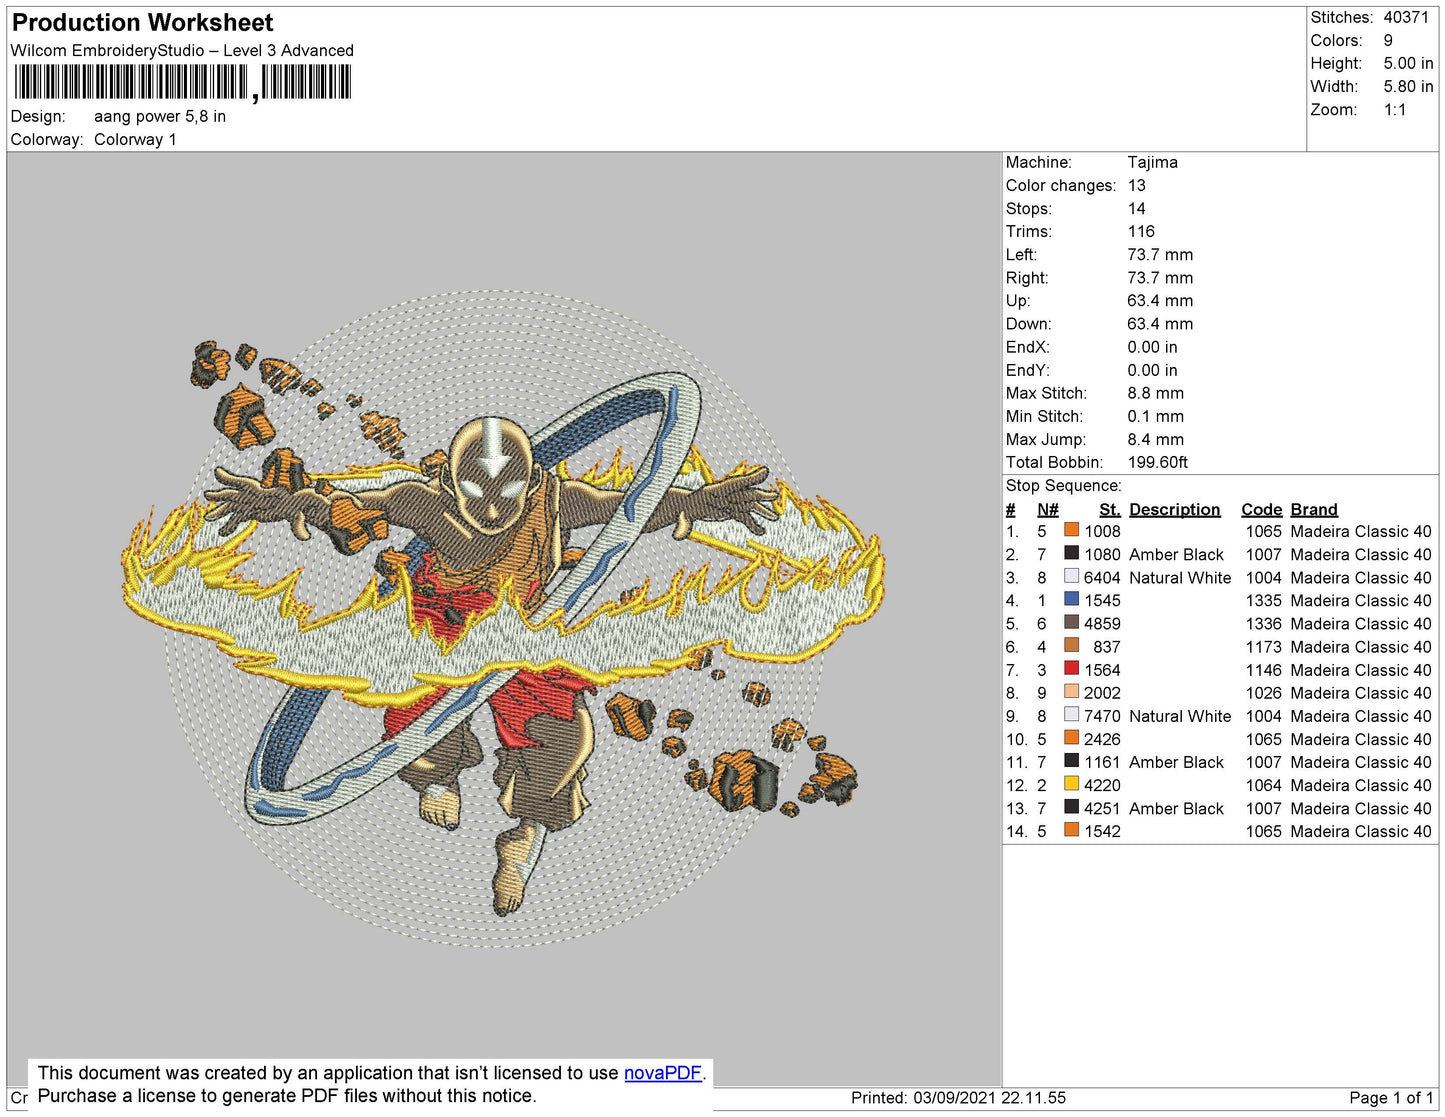Click the 'Page 1 of 1' footer text

point(1391,1097)
